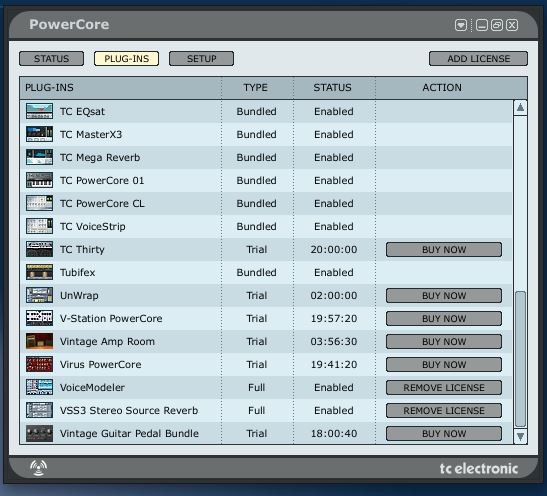Click the Tubifex plug-in icon
The image size is (547, 496).
(39, 272)
